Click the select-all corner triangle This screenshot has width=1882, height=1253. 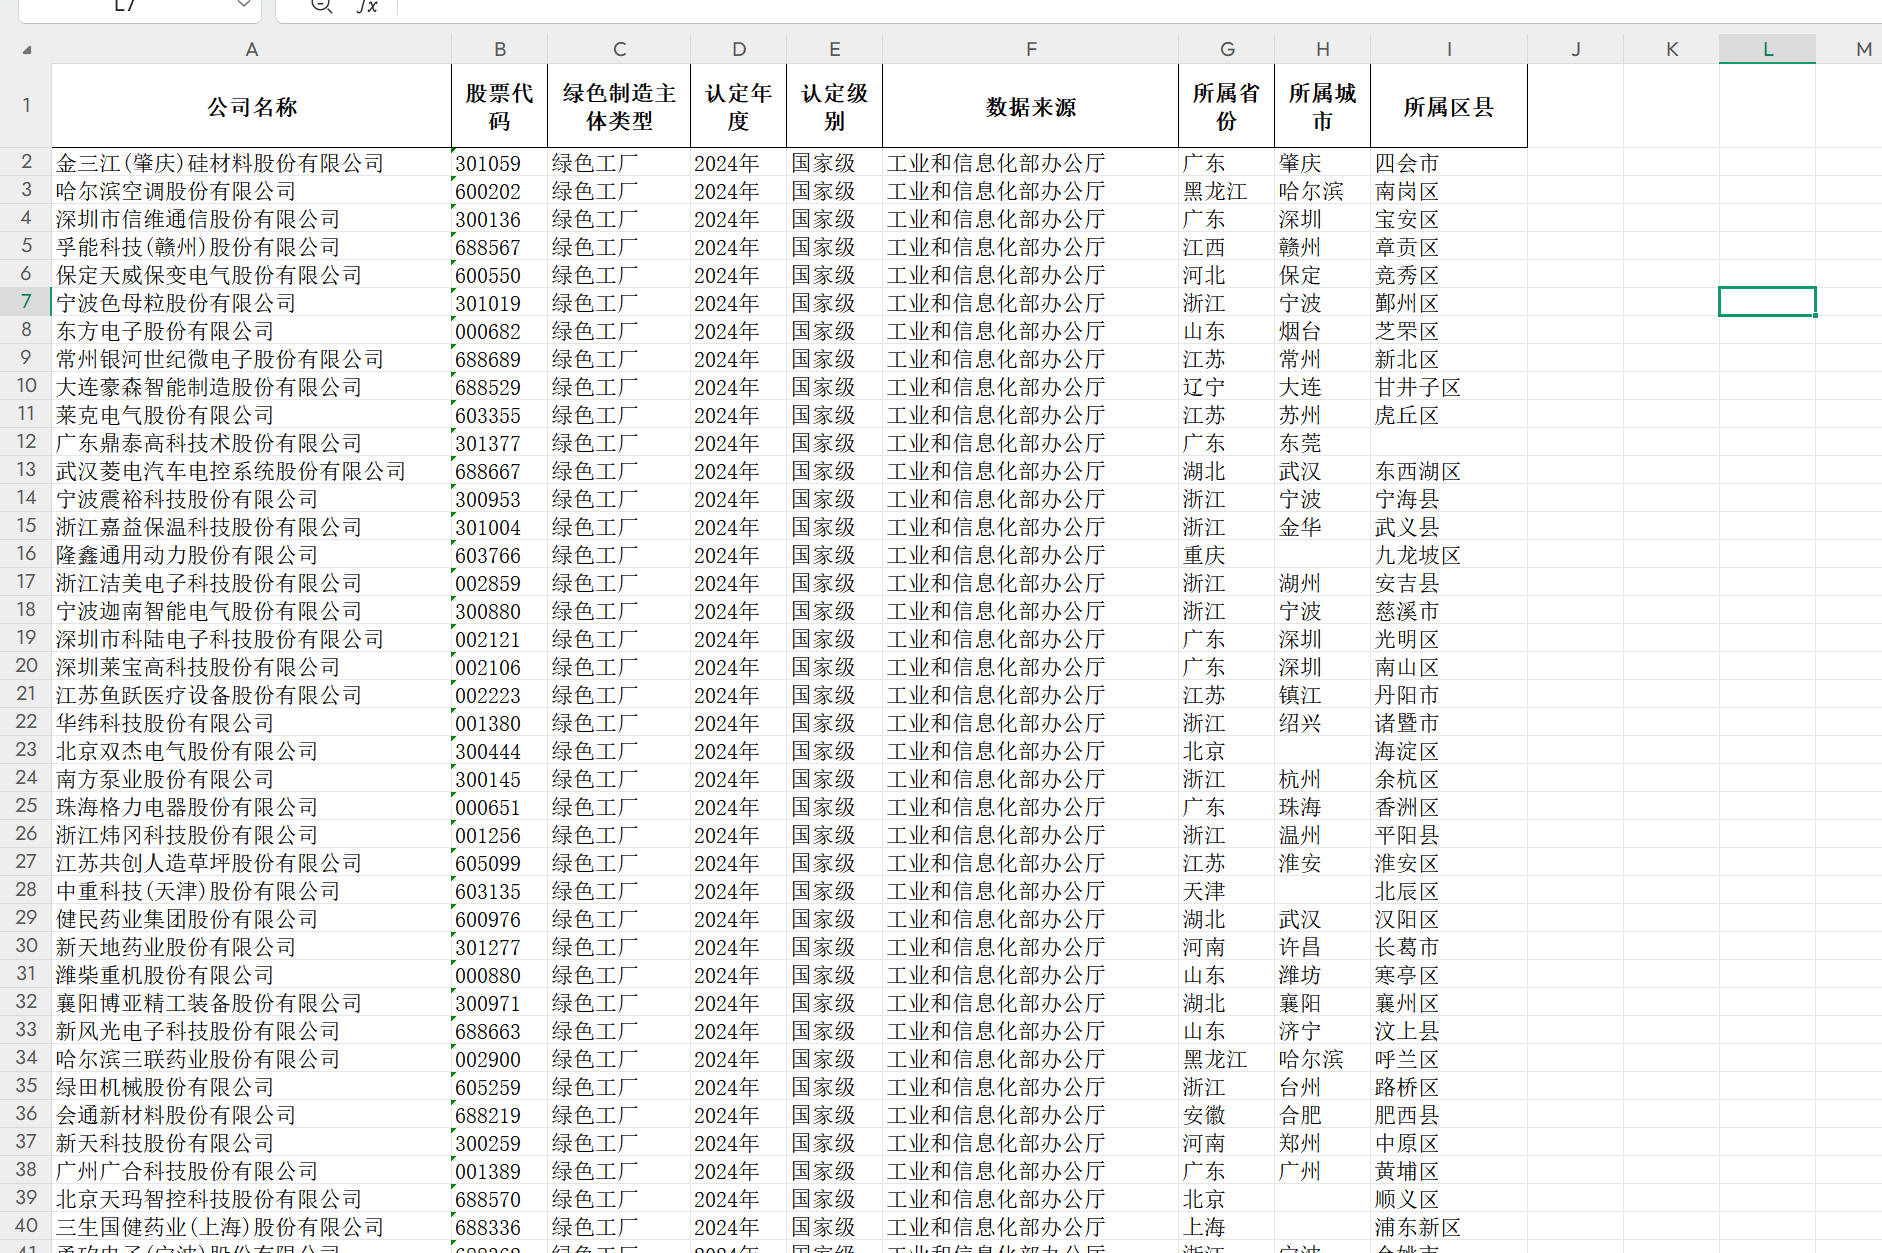click(x=27, y=49)
